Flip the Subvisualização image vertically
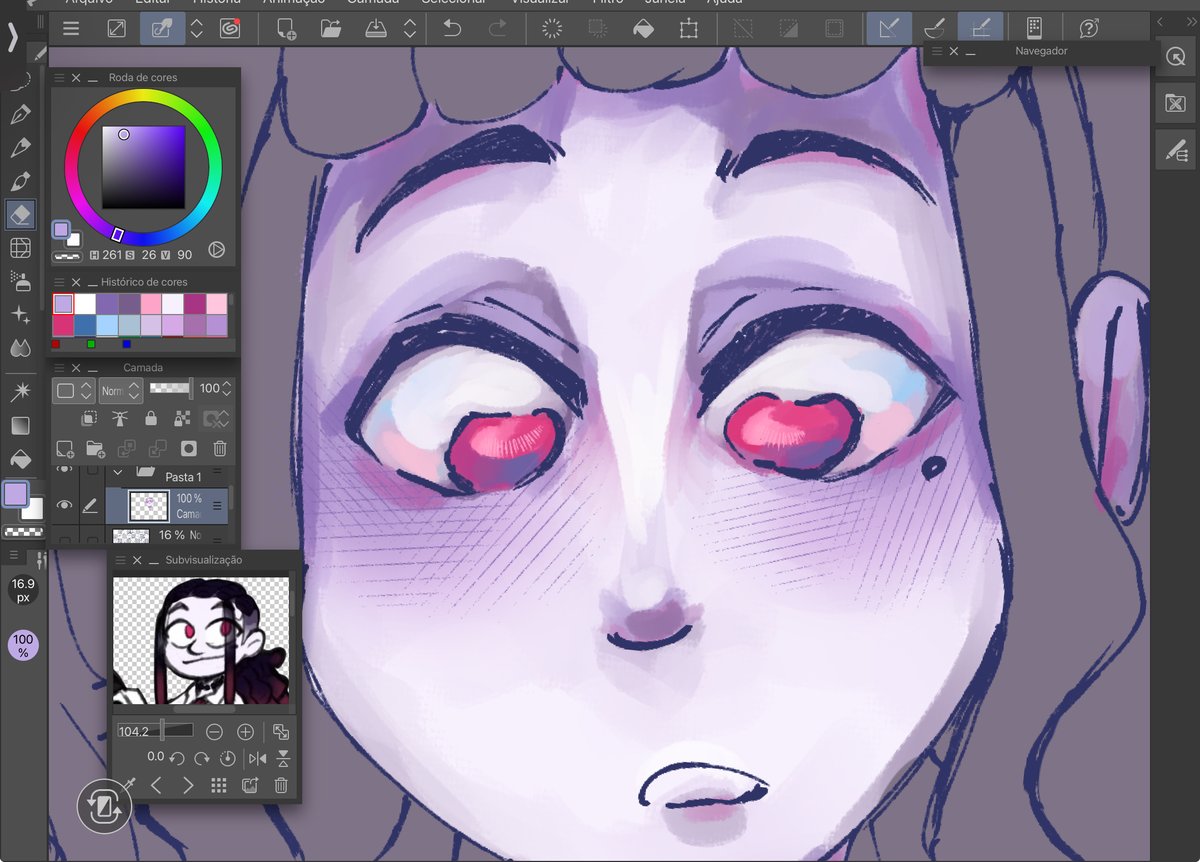The width and height of the screenshot is (1200, 862). click(x=283, y=758)
